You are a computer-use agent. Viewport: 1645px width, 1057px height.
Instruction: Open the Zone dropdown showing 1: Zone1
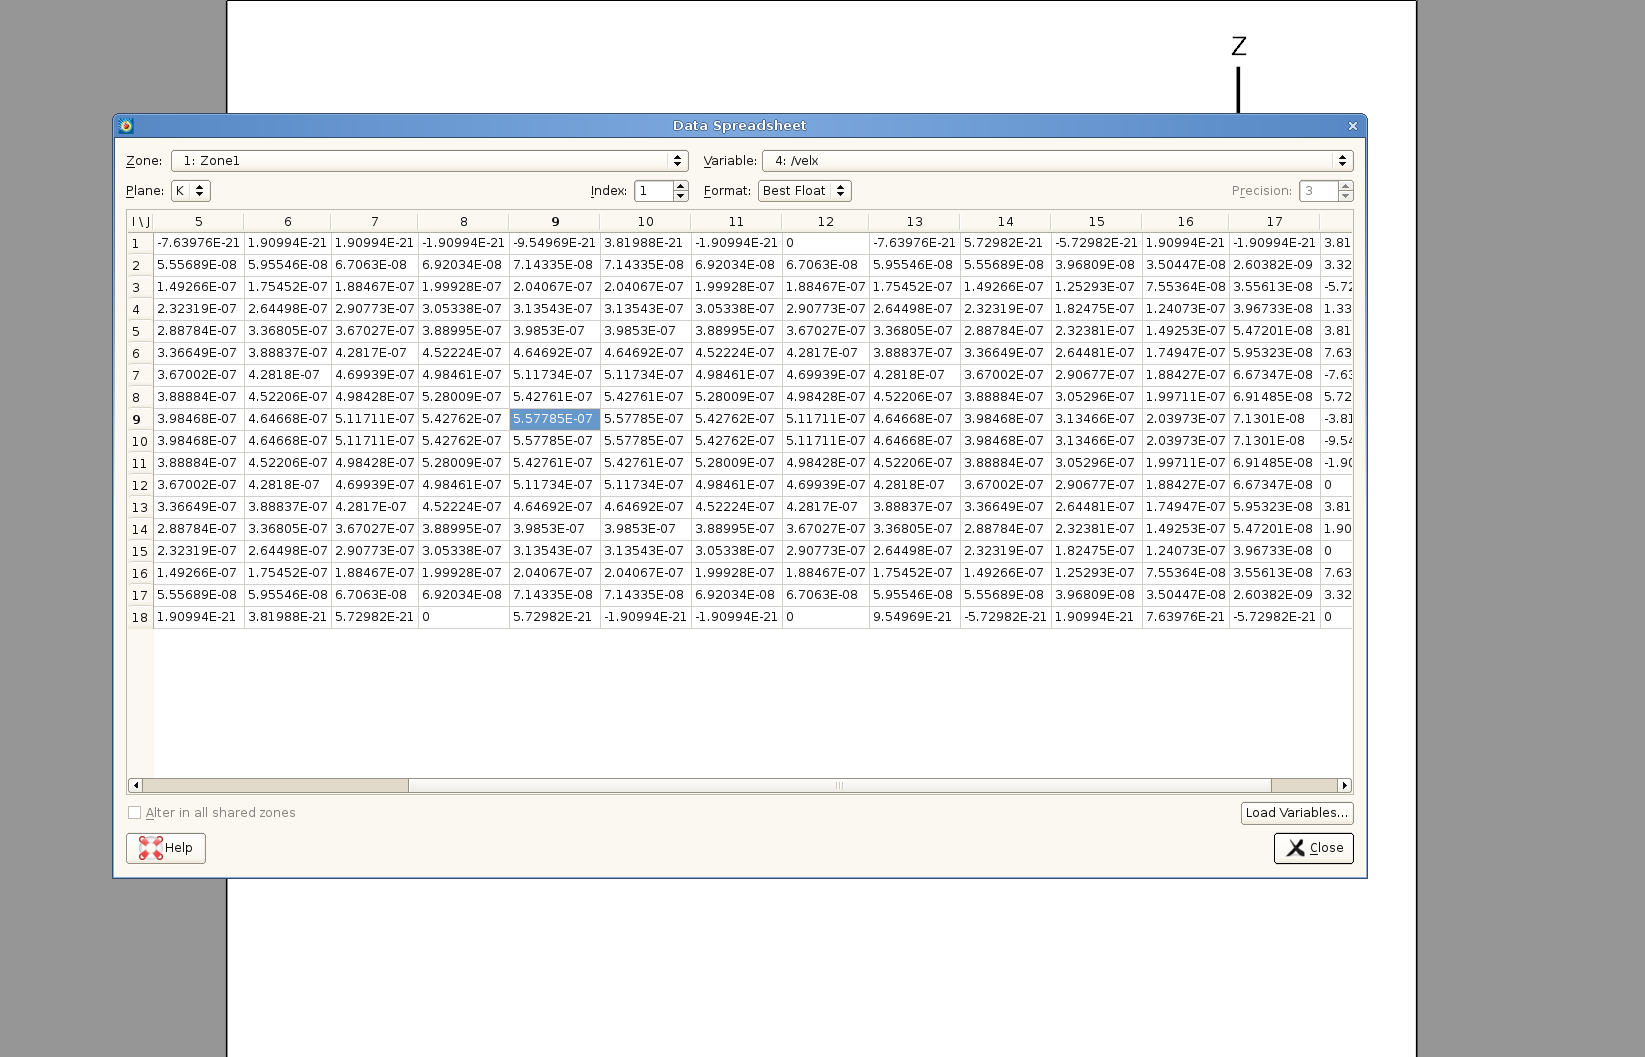[x=429, y=161]
